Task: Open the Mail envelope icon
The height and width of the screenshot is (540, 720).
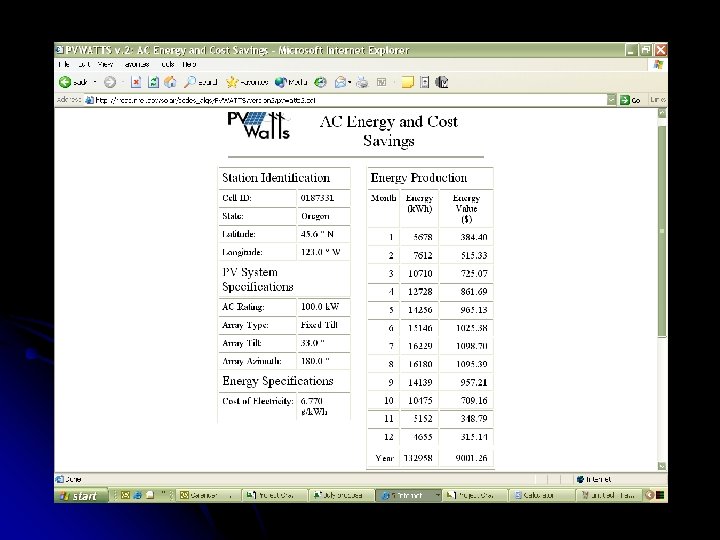Action: (340, 82)
